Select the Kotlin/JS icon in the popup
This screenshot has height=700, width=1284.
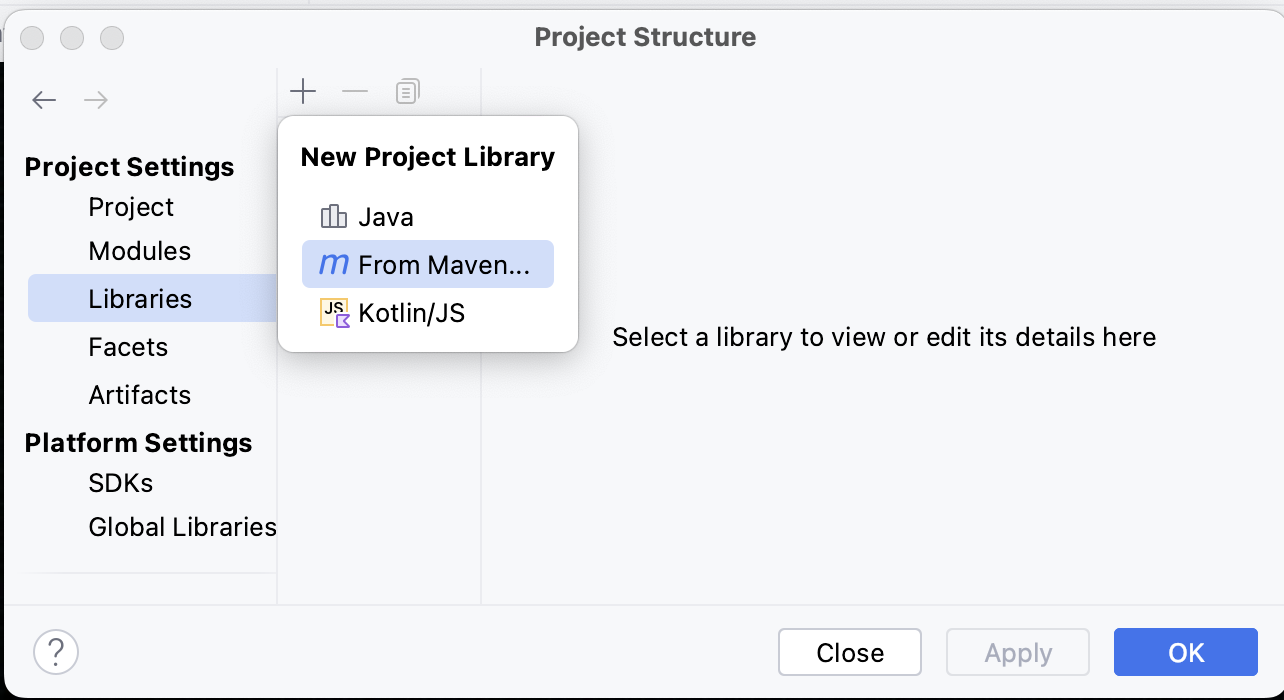pyautogui.click(x=335, y=312)
